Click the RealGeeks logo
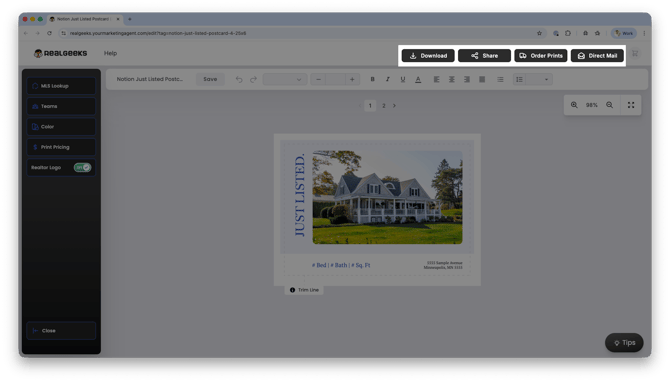The height and width of the screenshot is (382, 670). (x=60, y=53)
